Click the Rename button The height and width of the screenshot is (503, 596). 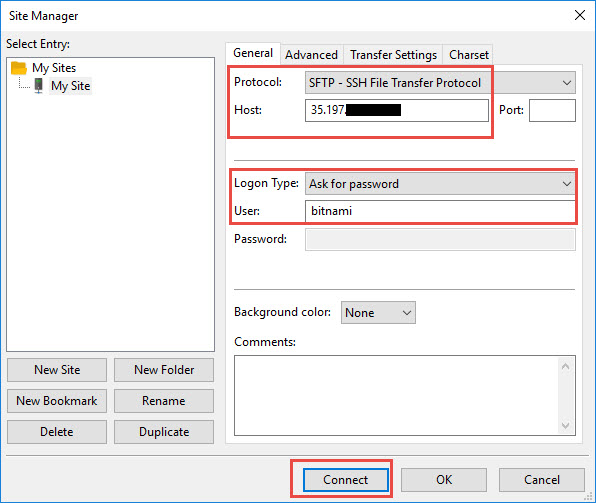pyautogui.click(x=164, y=401)
